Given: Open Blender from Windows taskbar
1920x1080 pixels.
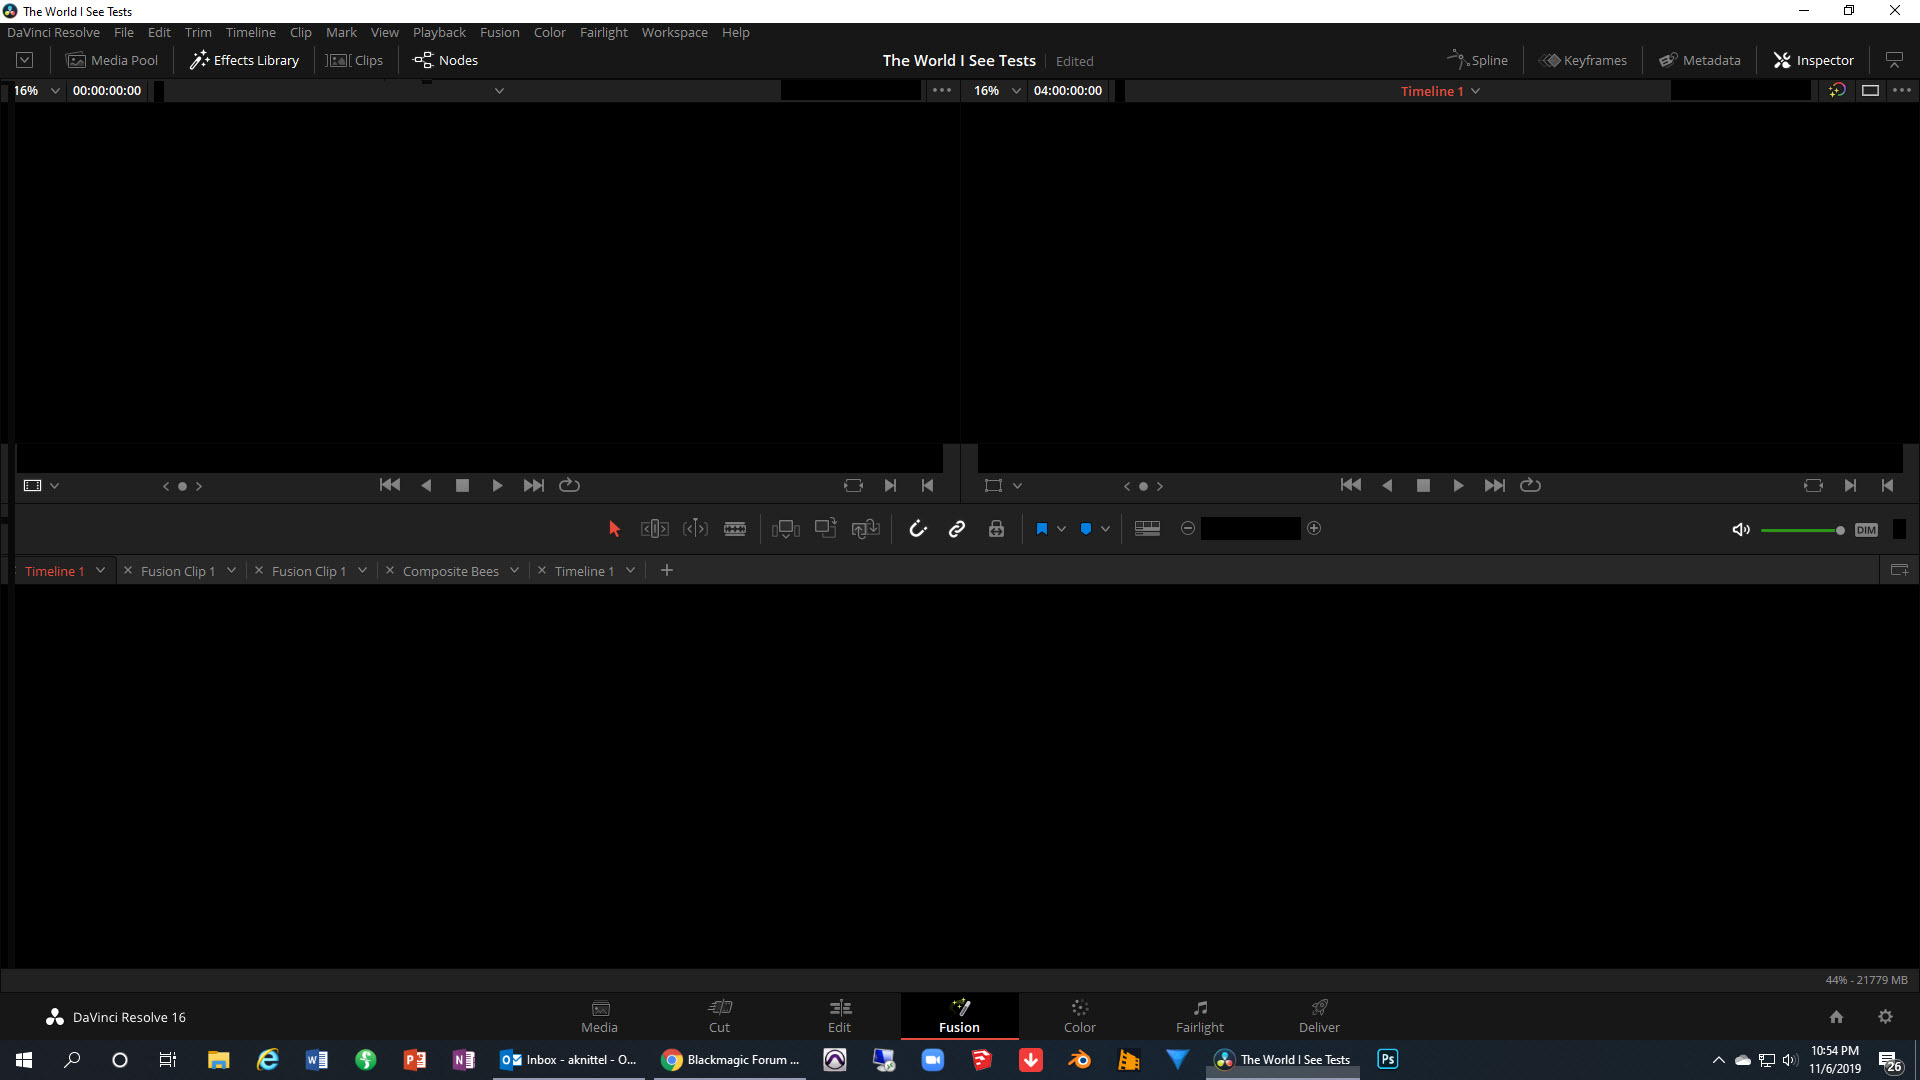Looking at the screenshot, I should [x=1079, y=1059].
